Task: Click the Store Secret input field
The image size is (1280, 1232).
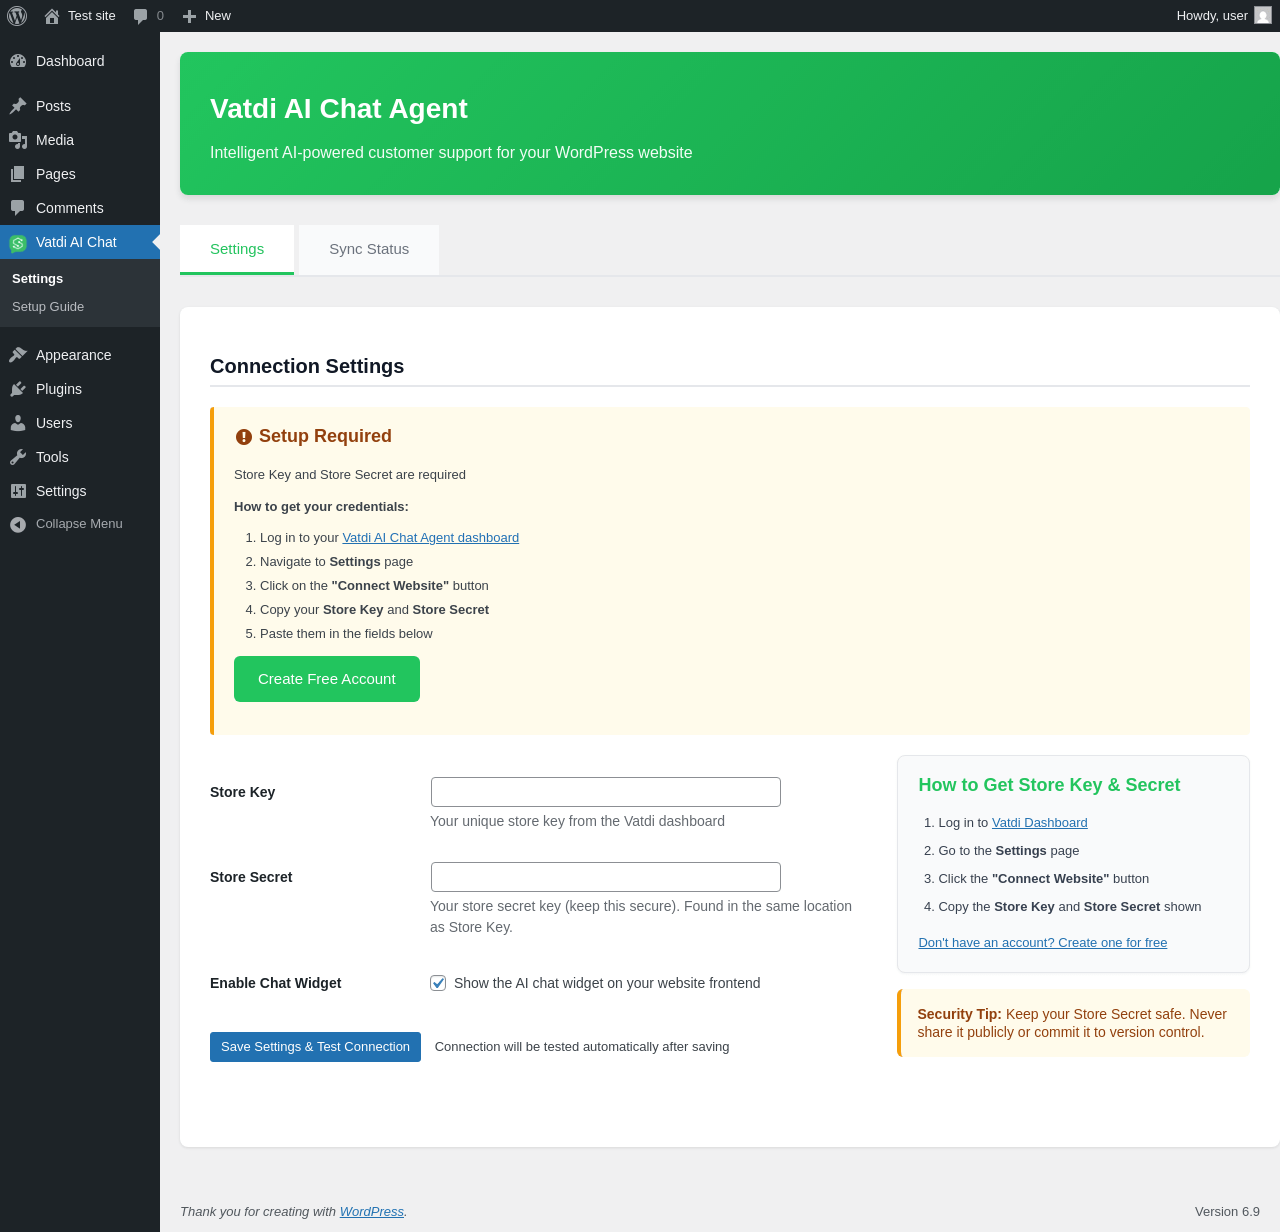Action: point(606,877)
